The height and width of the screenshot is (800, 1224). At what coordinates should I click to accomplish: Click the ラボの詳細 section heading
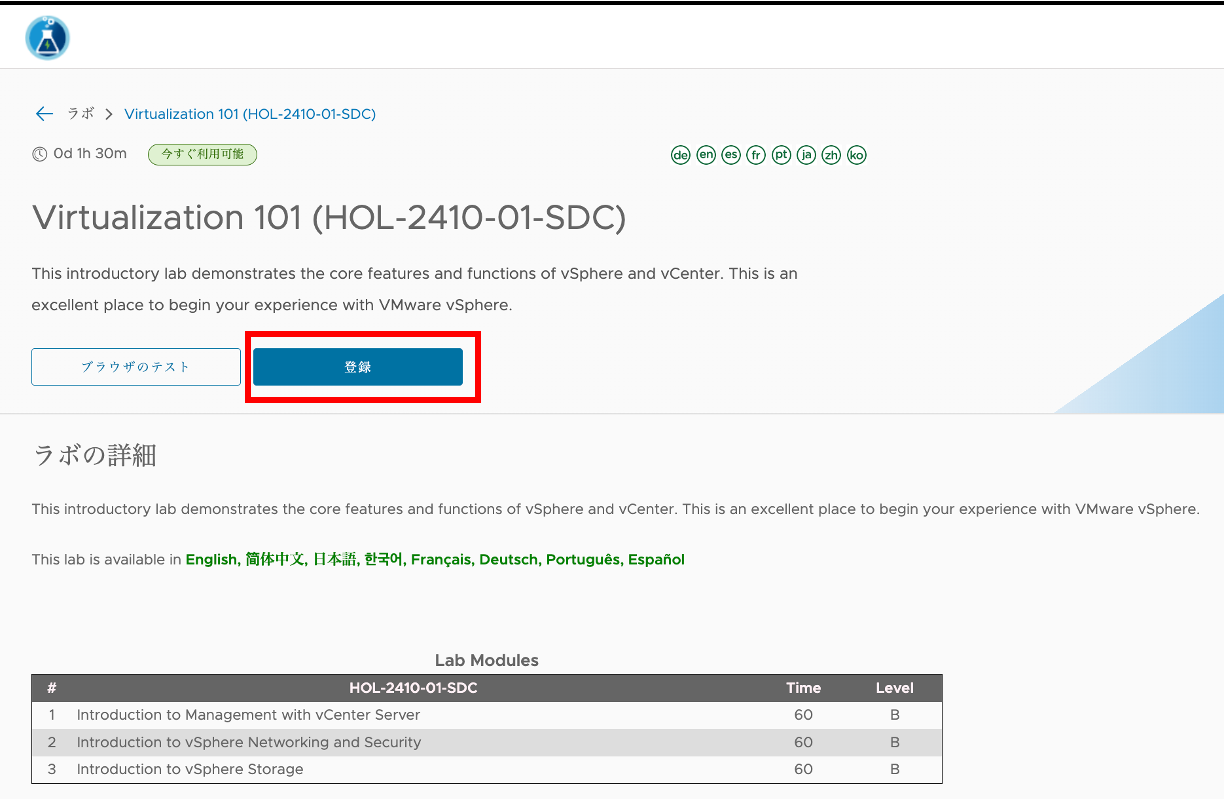pos(94,456)
